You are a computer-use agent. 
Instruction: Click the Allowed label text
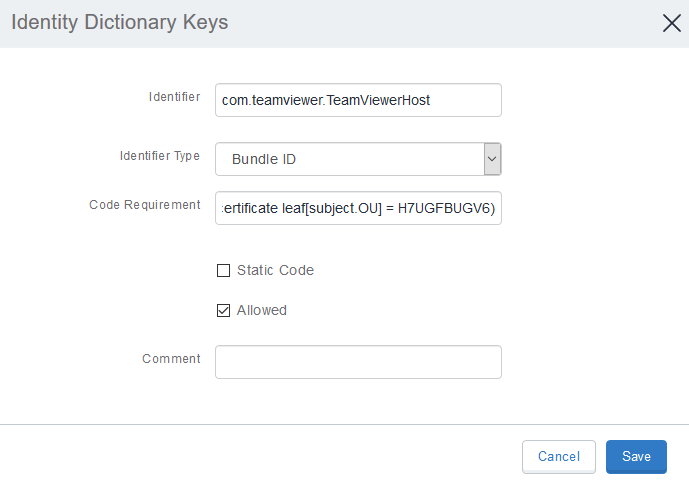click(262, 311)
